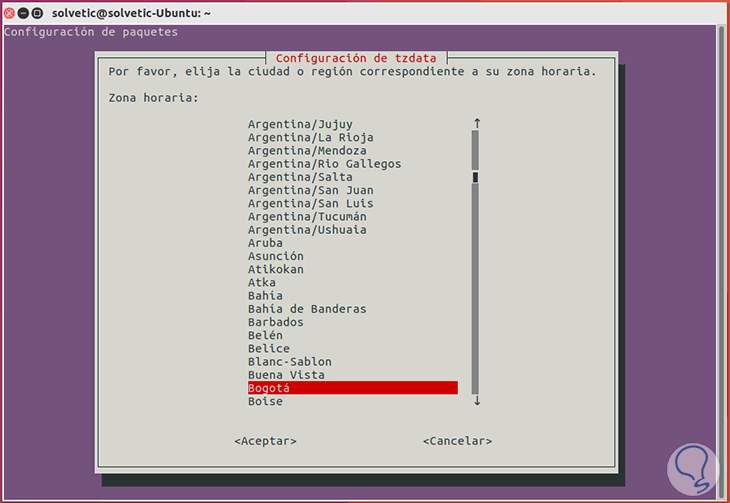Click the list's up scroll arrow
This screenshot has width=730, height=503.
[477, 123]
